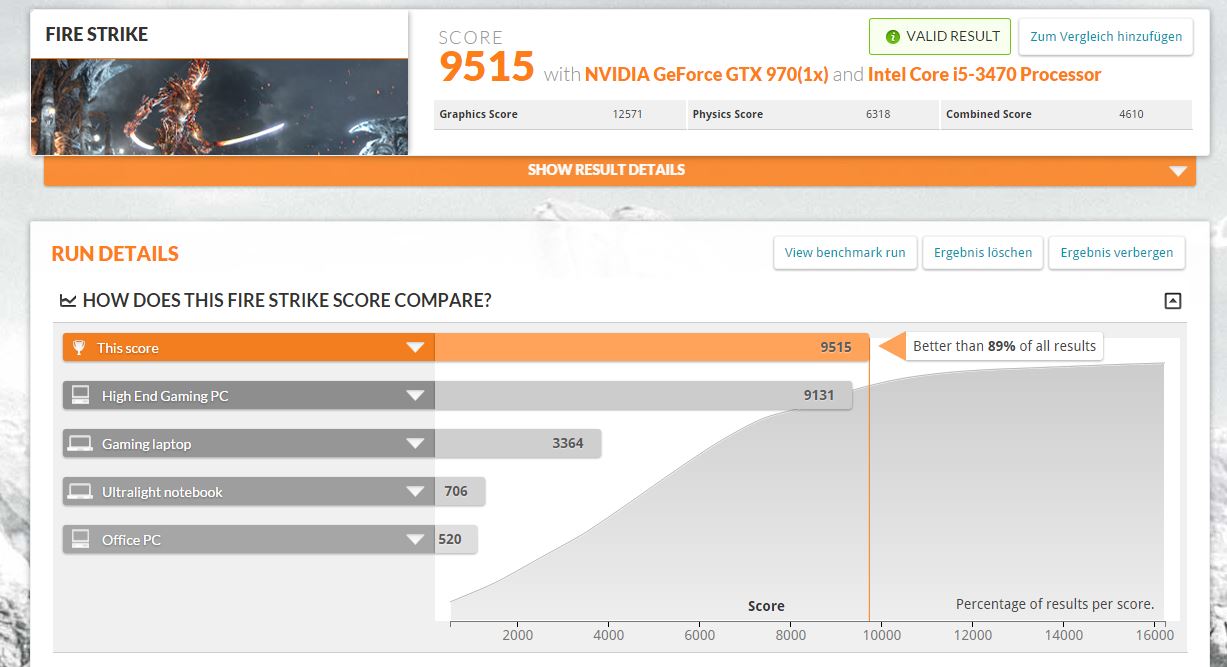Click the grey 9131 High End Gaming PC bar

(643, 396)
